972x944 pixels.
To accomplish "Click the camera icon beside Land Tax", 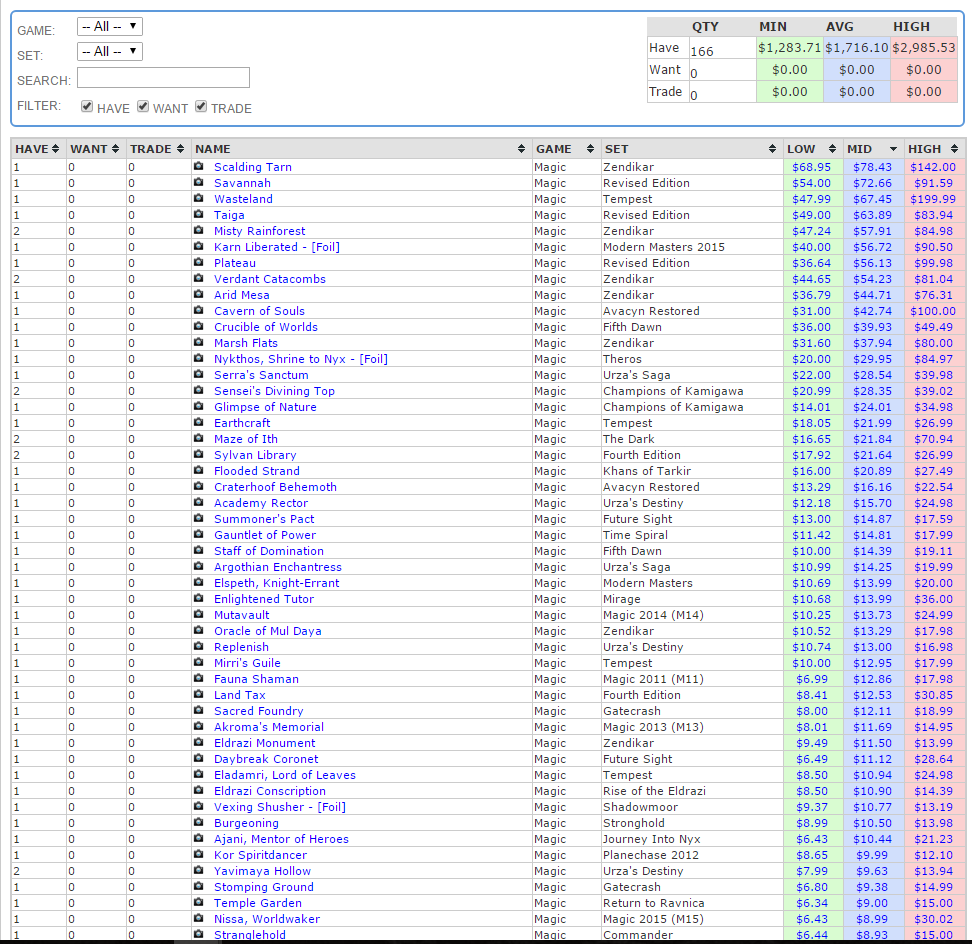I will 198,694.
